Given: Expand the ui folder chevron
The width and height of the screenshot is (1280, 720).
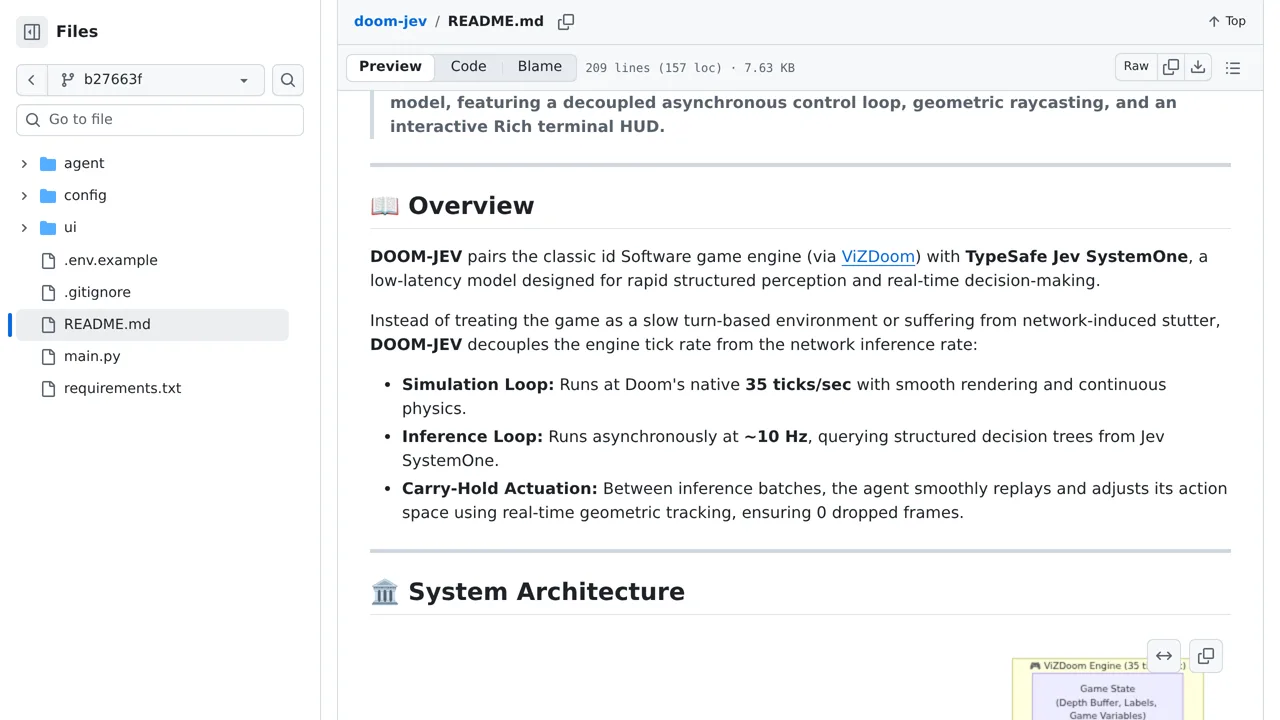Looking at the screenshot, I should tap(24, 228).
